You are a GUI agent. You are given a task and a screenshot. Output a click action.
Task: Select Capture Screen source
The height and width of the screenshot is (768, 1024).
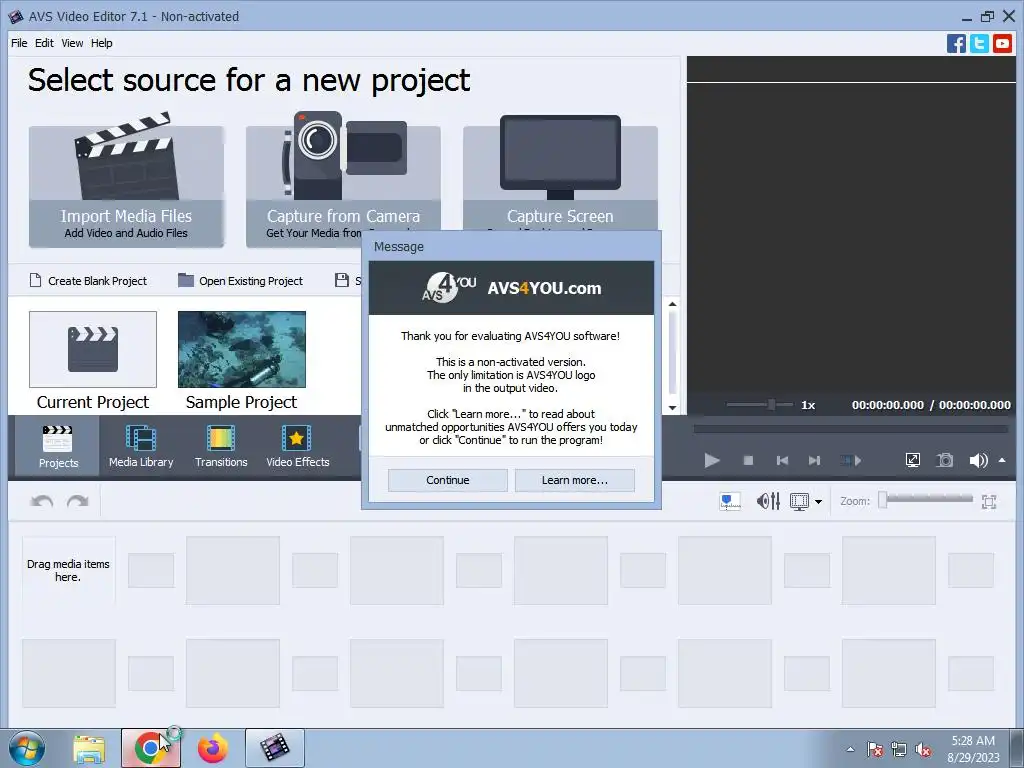coord(560,174)
